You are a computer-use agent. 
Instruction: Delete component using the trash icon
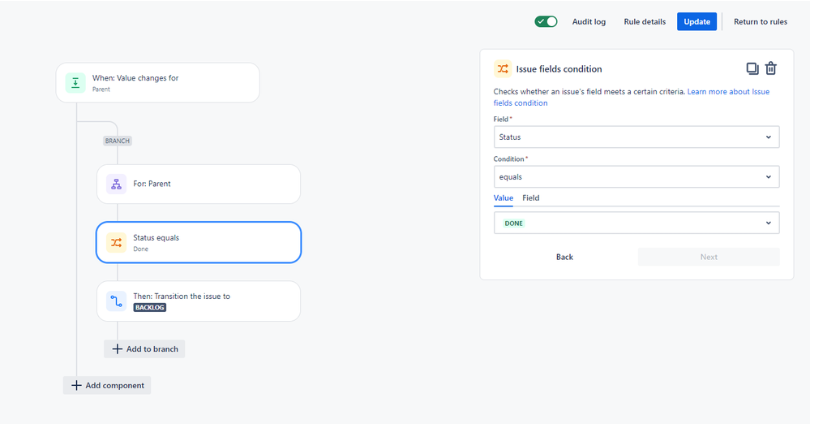[x=771, y=68]
